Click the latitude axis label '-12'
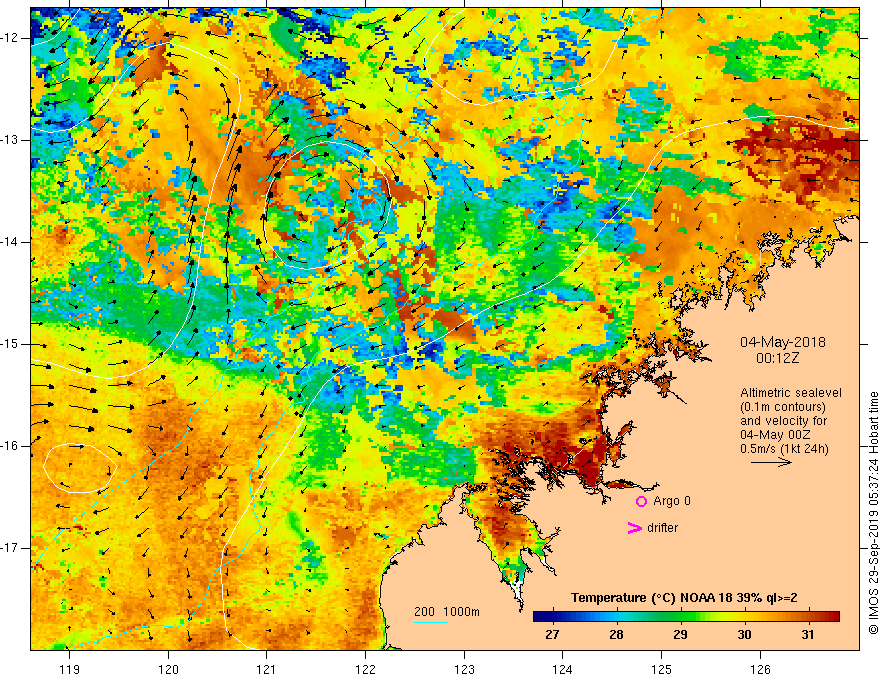This screenshot has height=680, width=880. tap(11, 38)
